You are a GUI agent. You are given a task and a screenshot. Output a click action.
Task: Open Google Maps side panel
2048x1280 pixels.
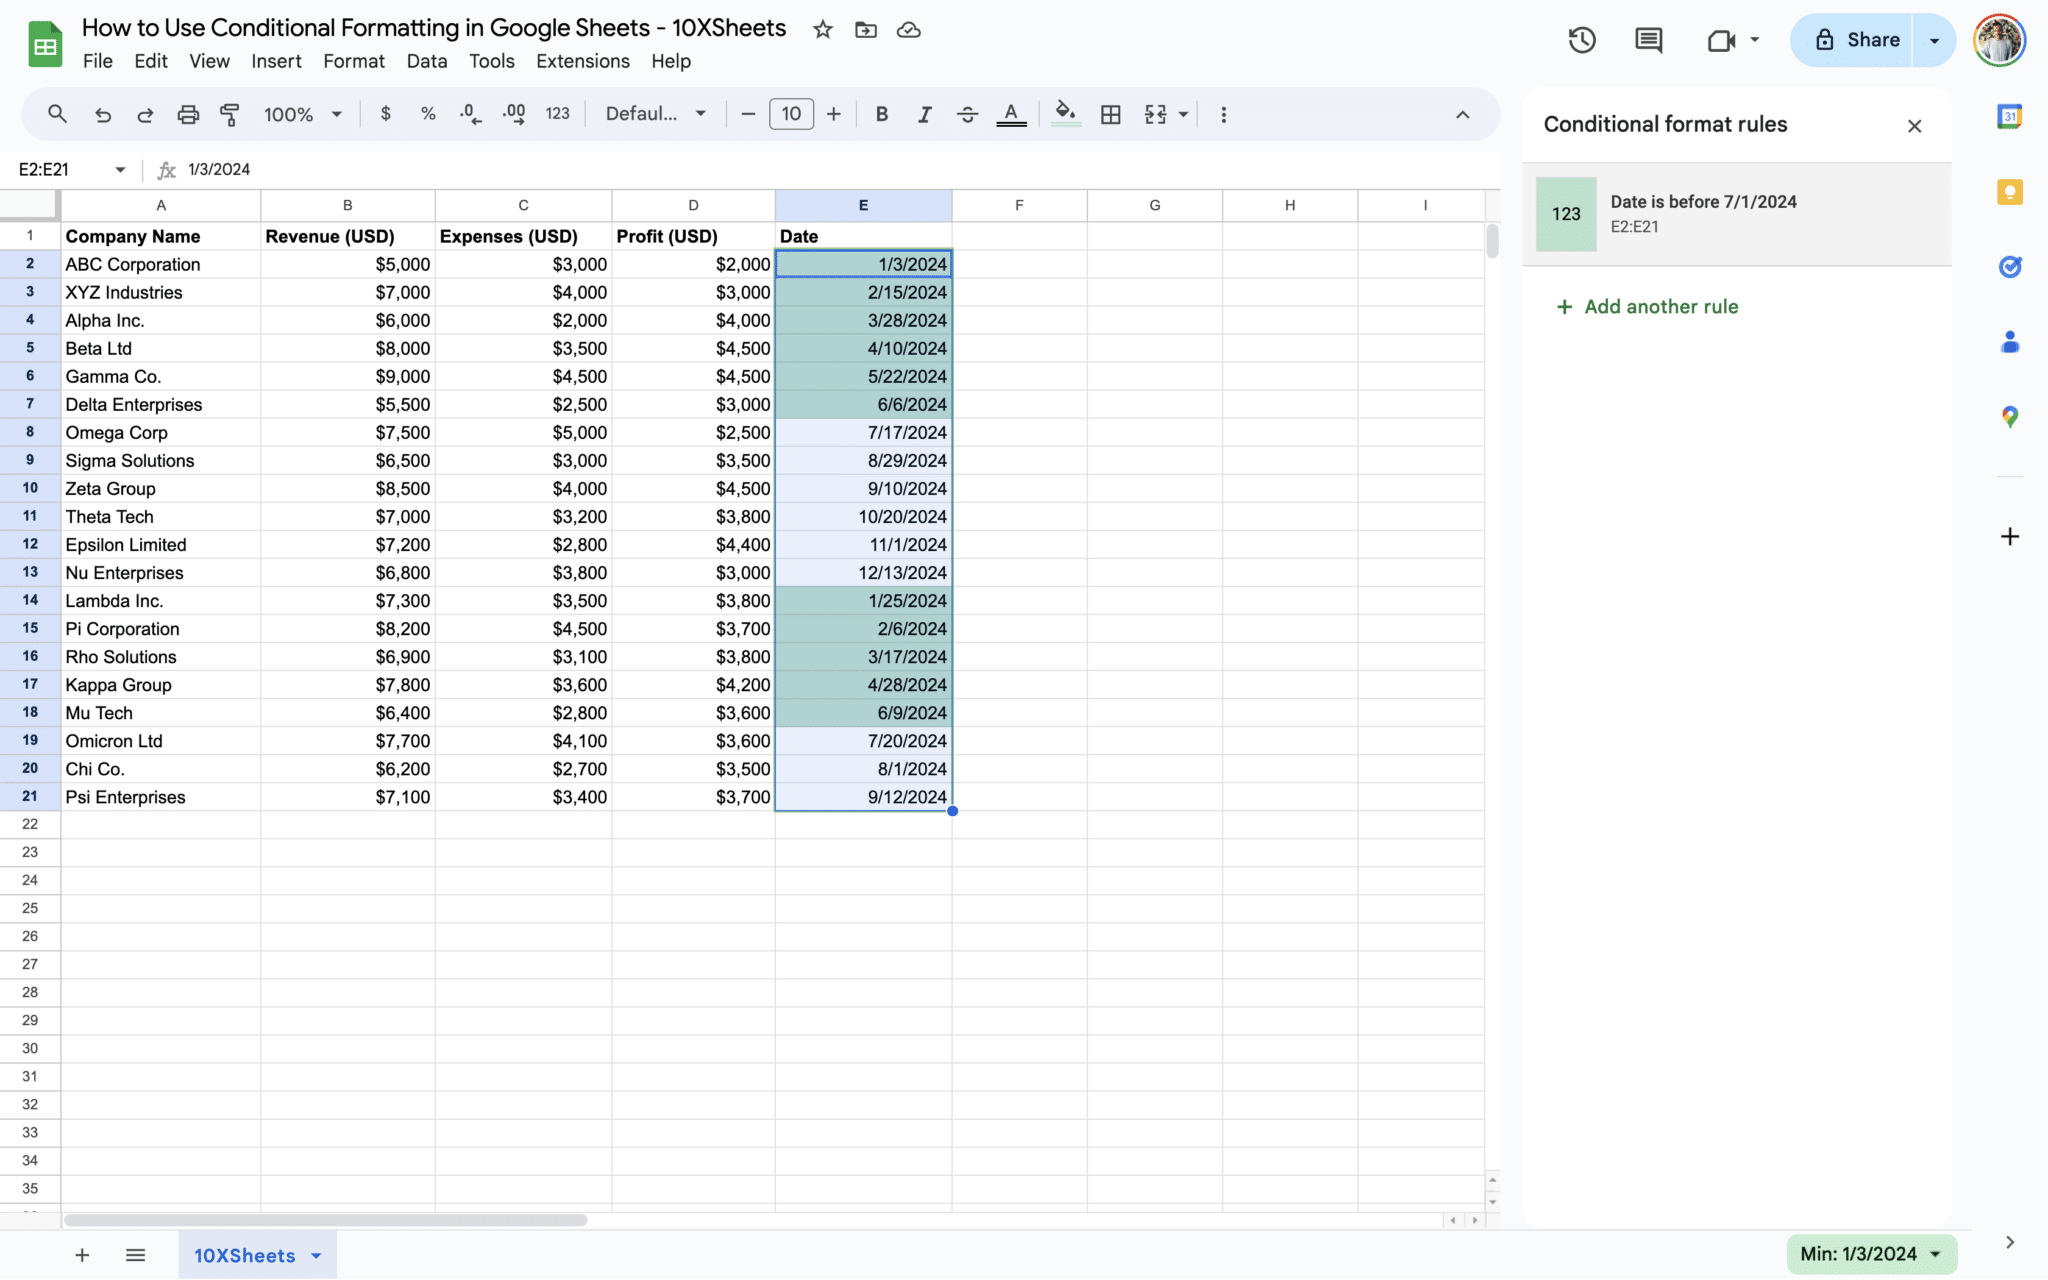point(2010,417)
